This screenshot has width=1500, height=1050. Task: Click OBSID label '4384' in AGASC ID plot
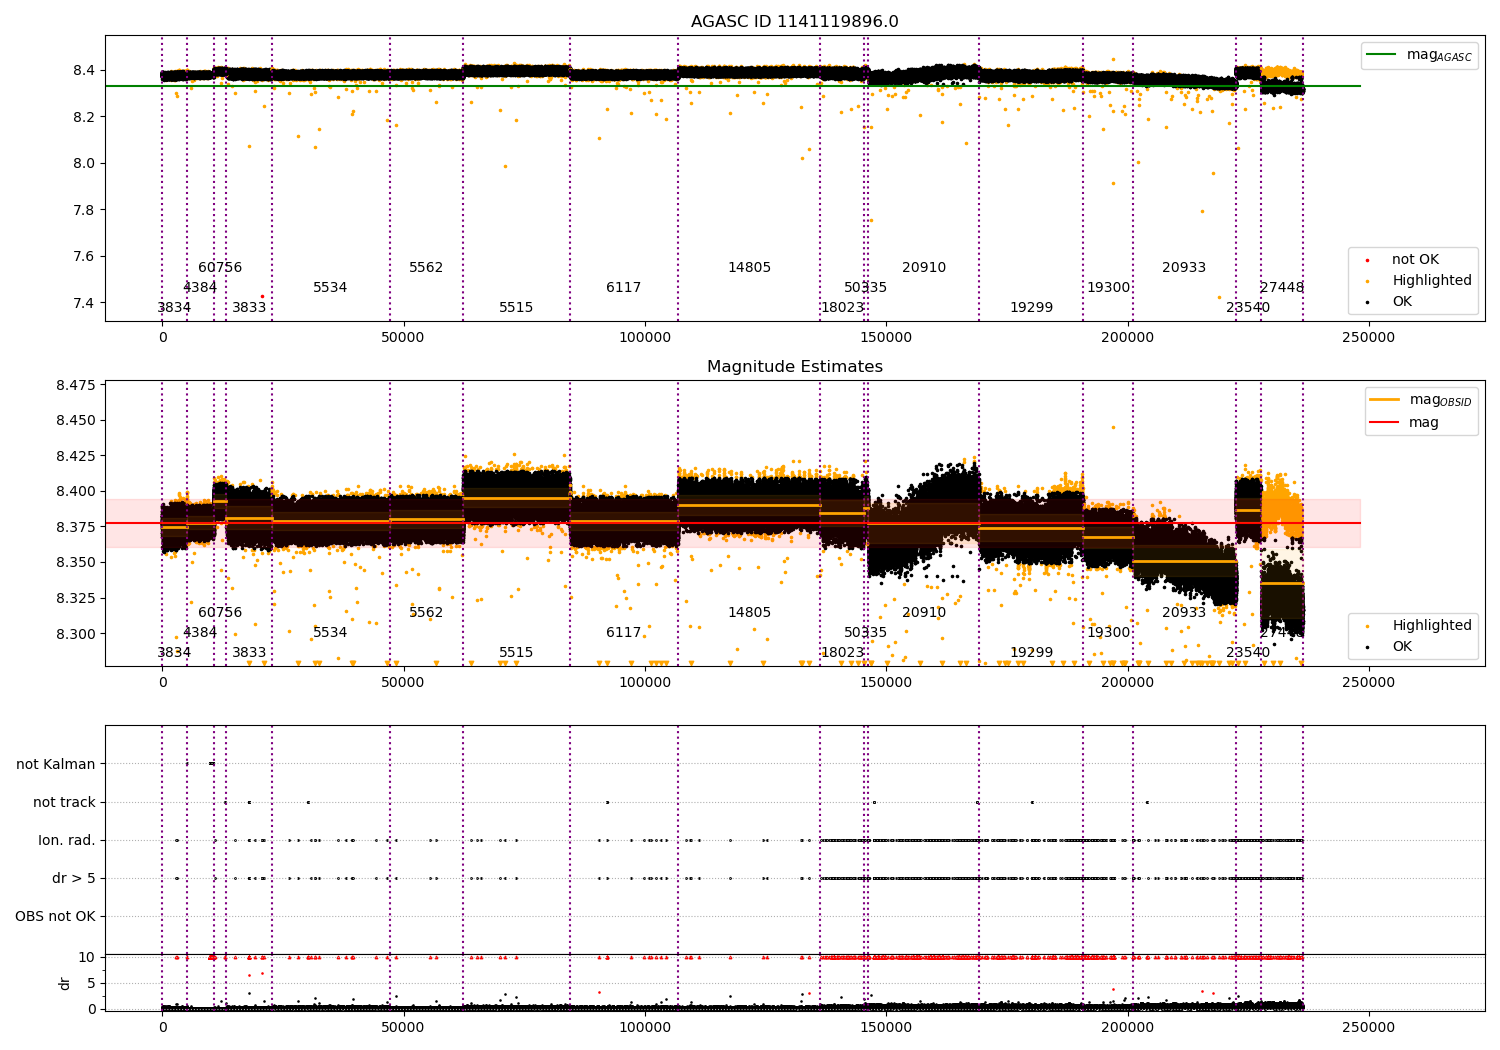click(x=200, y=288)
